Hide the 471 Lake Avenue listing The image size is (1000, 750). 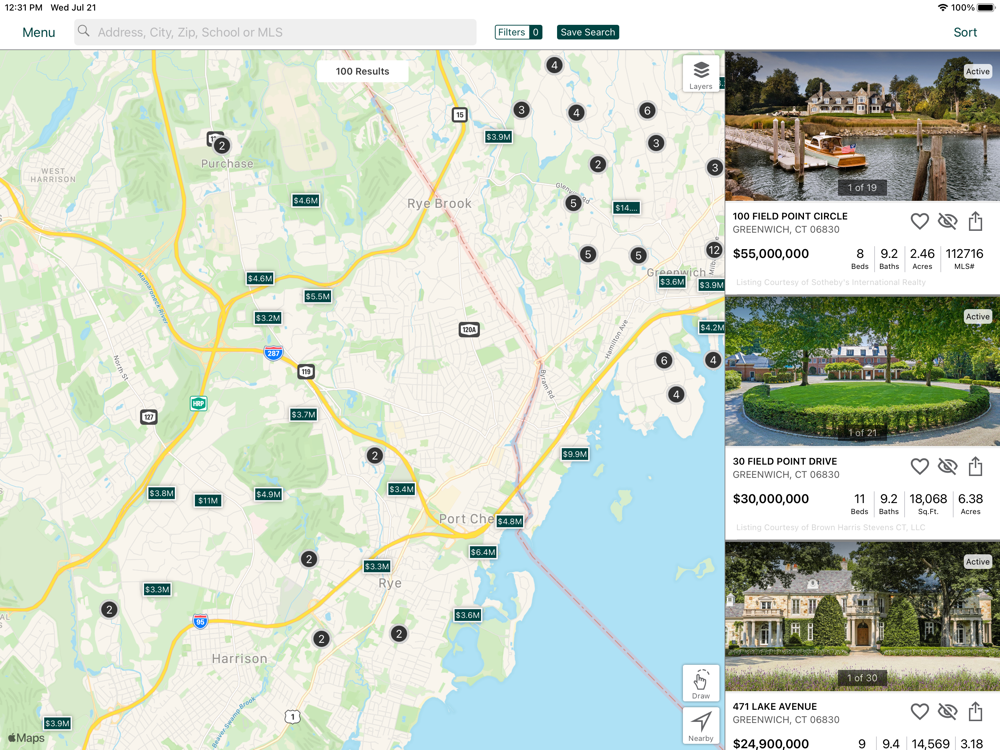click(947, 711)
